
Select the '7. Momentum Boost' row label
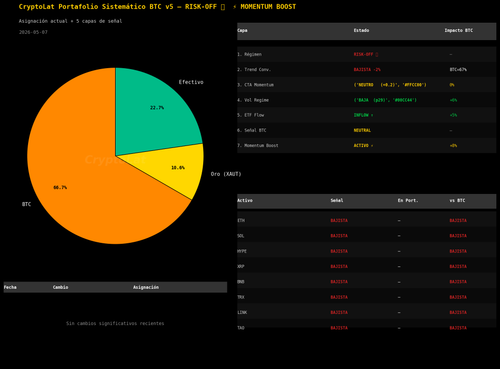[x=258, y=146]
